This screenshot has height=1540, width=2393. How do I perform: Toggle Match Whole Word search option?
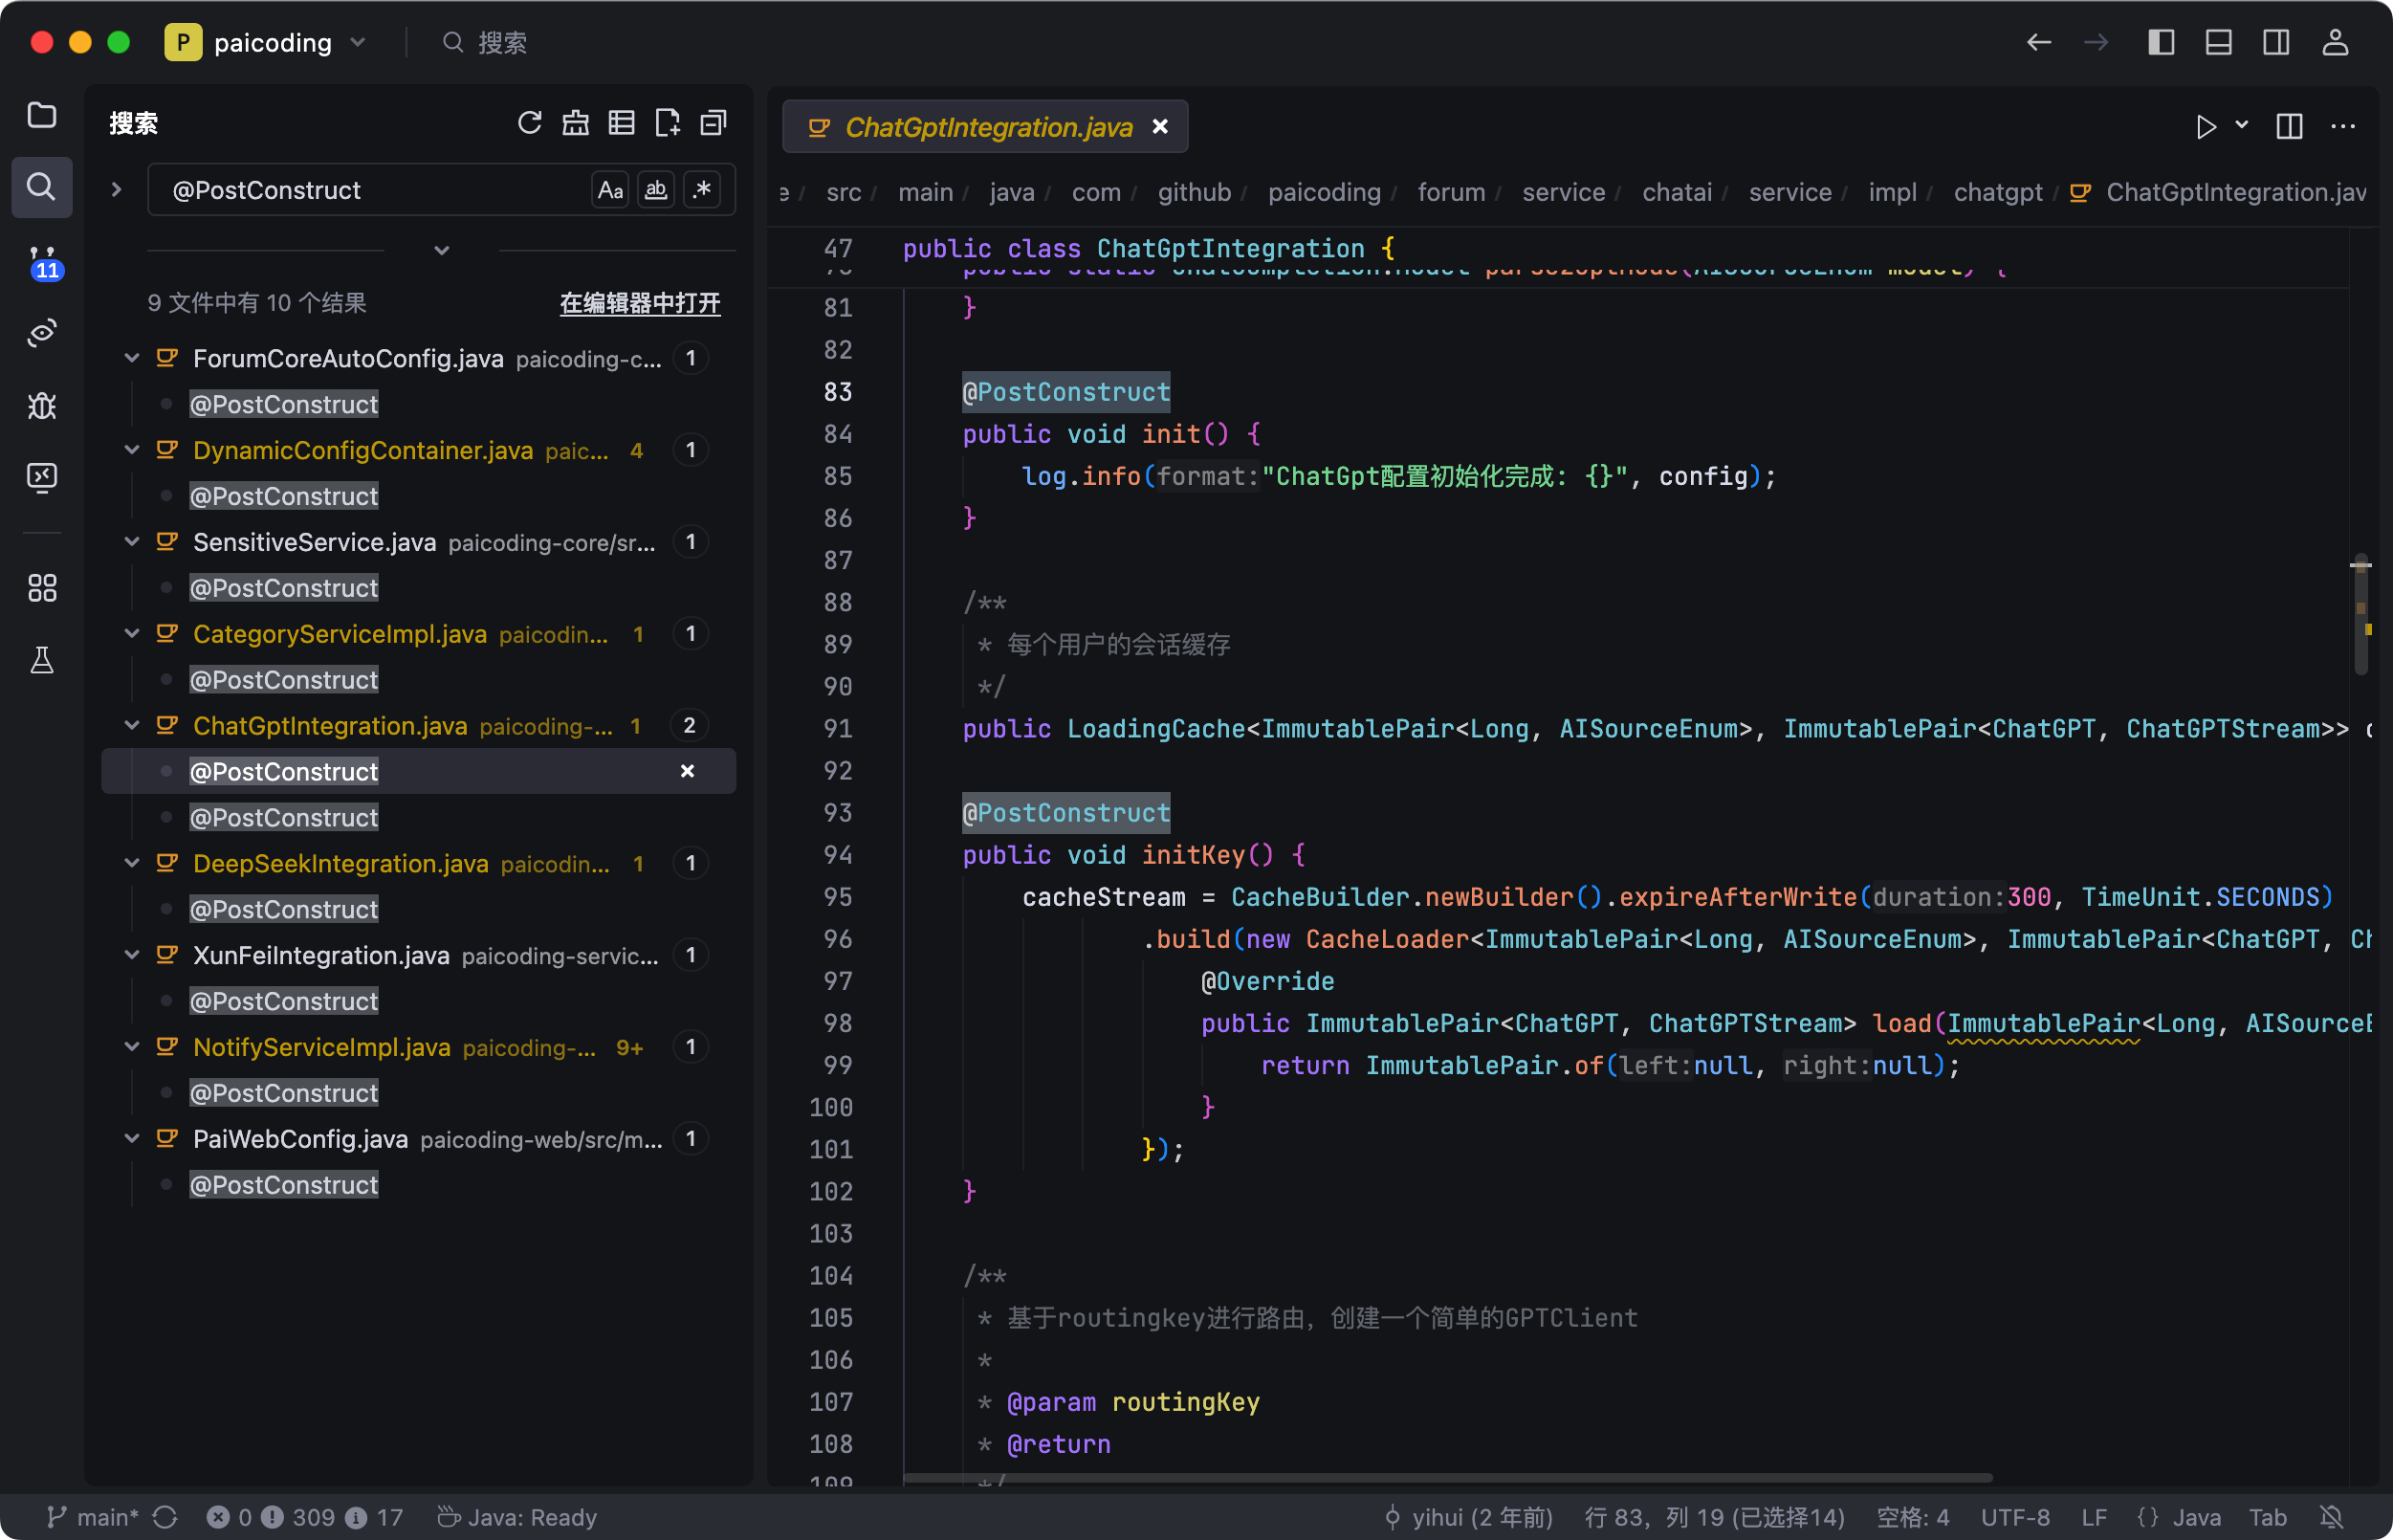pos(656,190)
